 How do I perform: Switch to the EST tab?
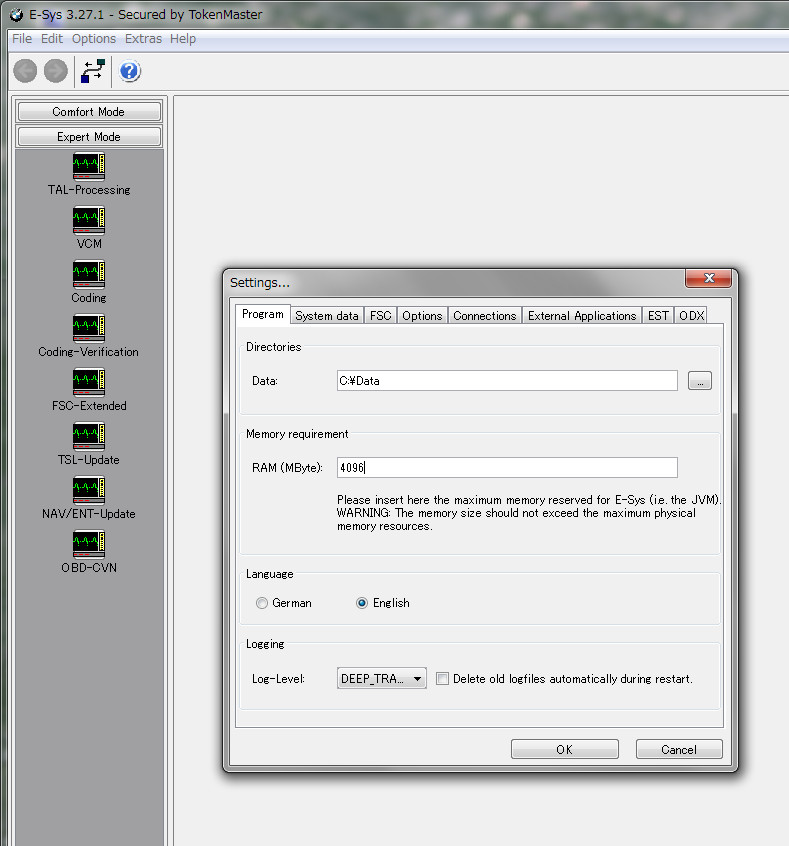(658, 316)
